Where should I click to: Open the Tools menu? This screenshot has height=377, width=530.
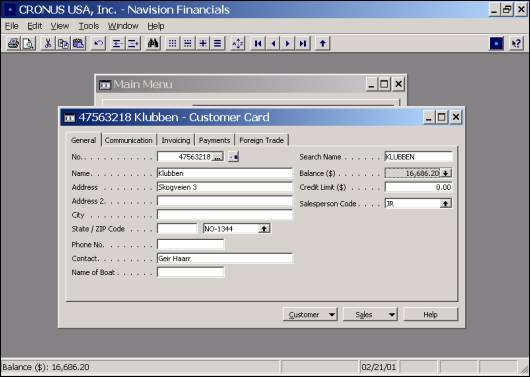coord(89,26)
